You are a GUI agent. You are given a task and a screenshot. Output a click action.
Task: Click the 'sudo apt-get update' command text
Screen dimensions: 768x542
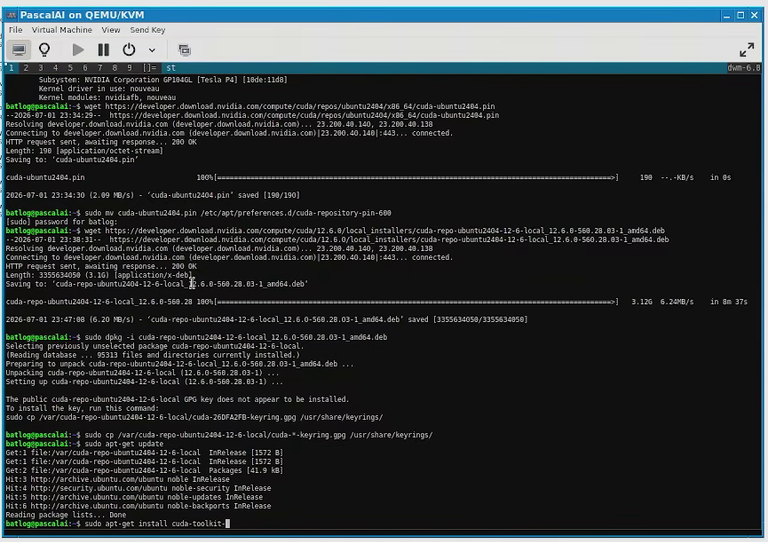click(124, 444)
